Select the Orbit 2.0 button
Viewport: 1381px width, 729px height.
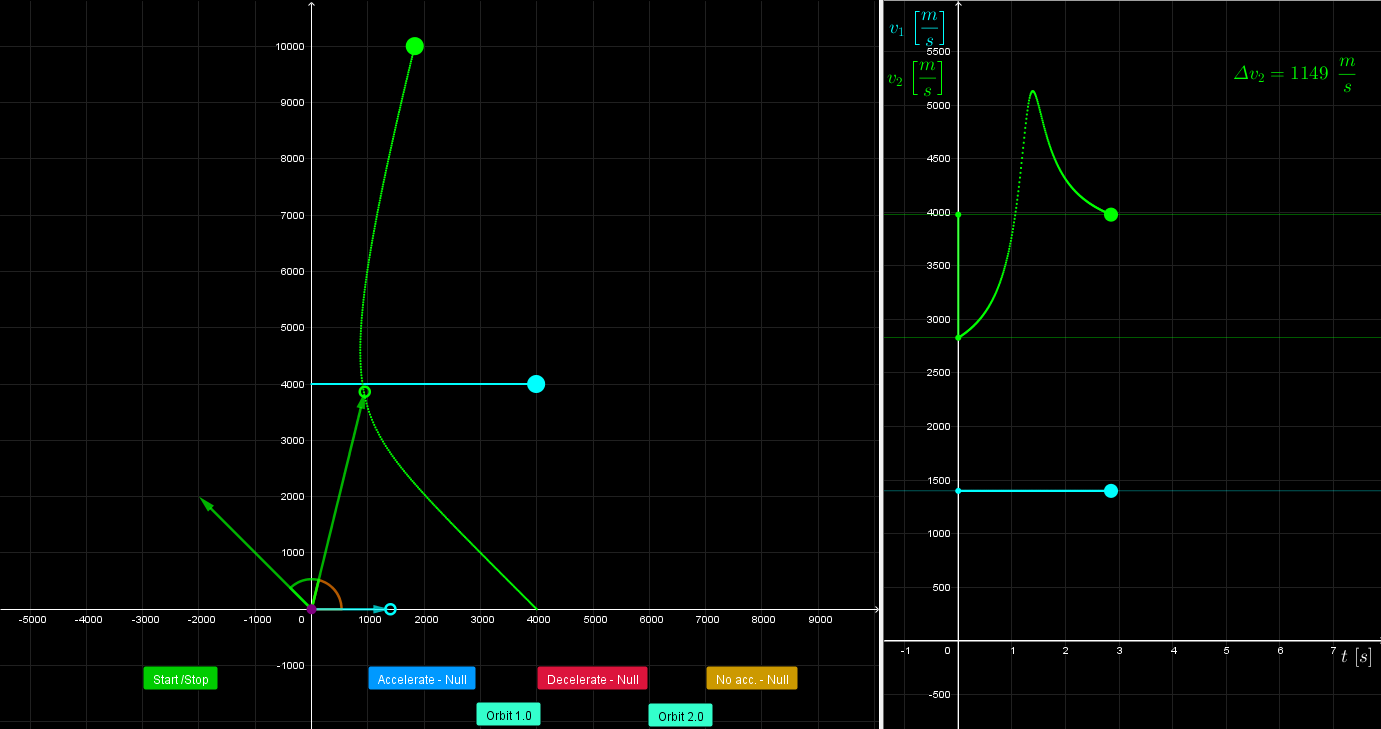pyautogui.click(x=680, y=715)
